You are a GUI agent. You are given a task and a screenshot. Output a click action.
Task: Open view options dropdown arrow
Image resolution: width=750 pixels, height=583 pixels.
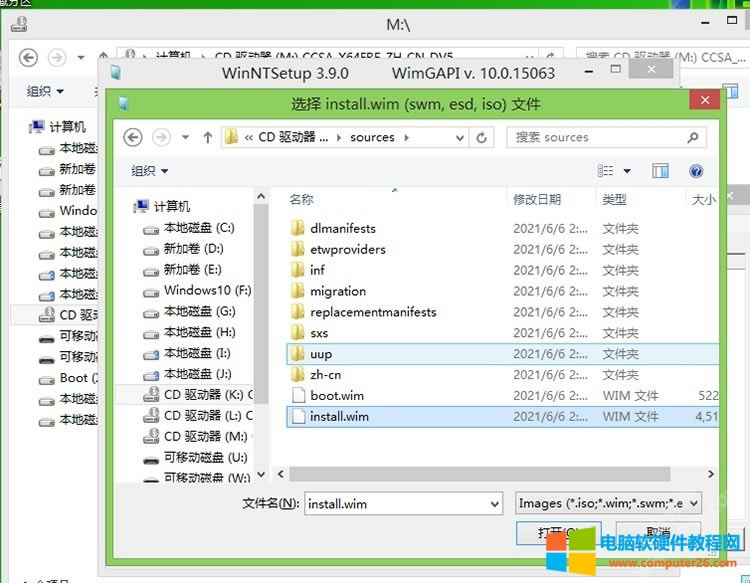(x=627, y=171)
